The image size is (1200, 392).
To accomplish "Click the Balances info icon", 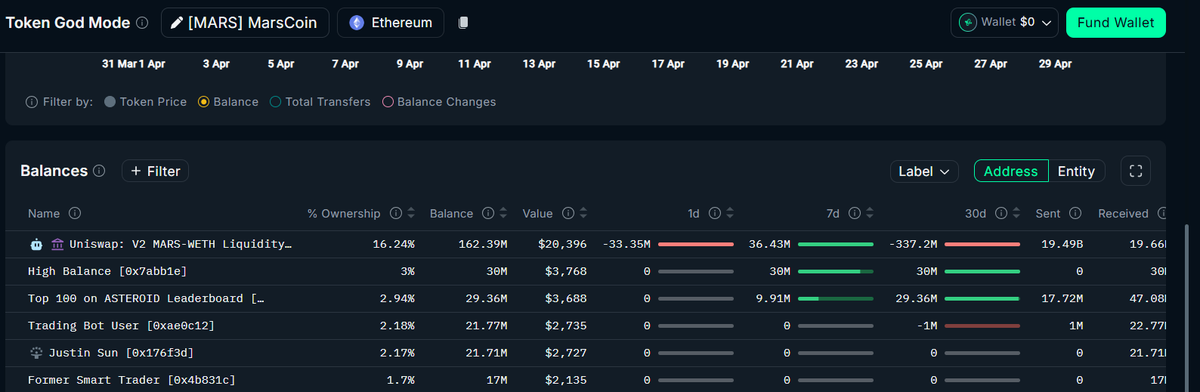I will click(x=99, y=171).
